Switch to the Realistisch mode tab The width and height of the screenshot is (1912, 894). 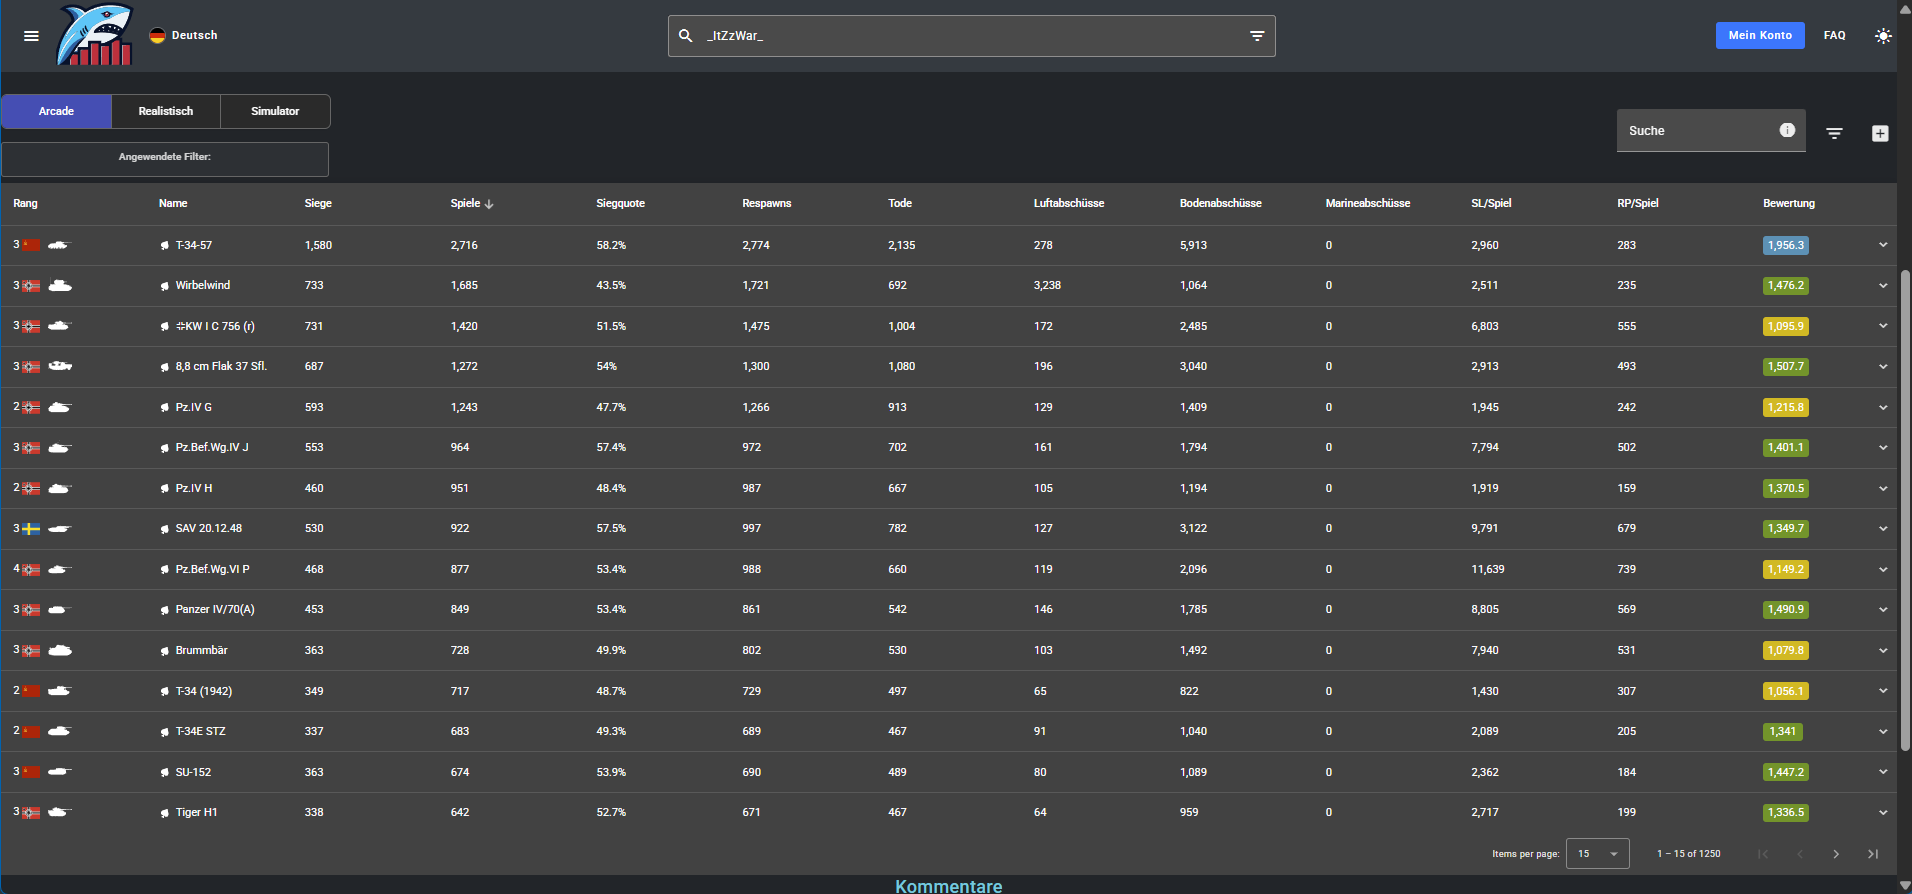tap(166, 111)
